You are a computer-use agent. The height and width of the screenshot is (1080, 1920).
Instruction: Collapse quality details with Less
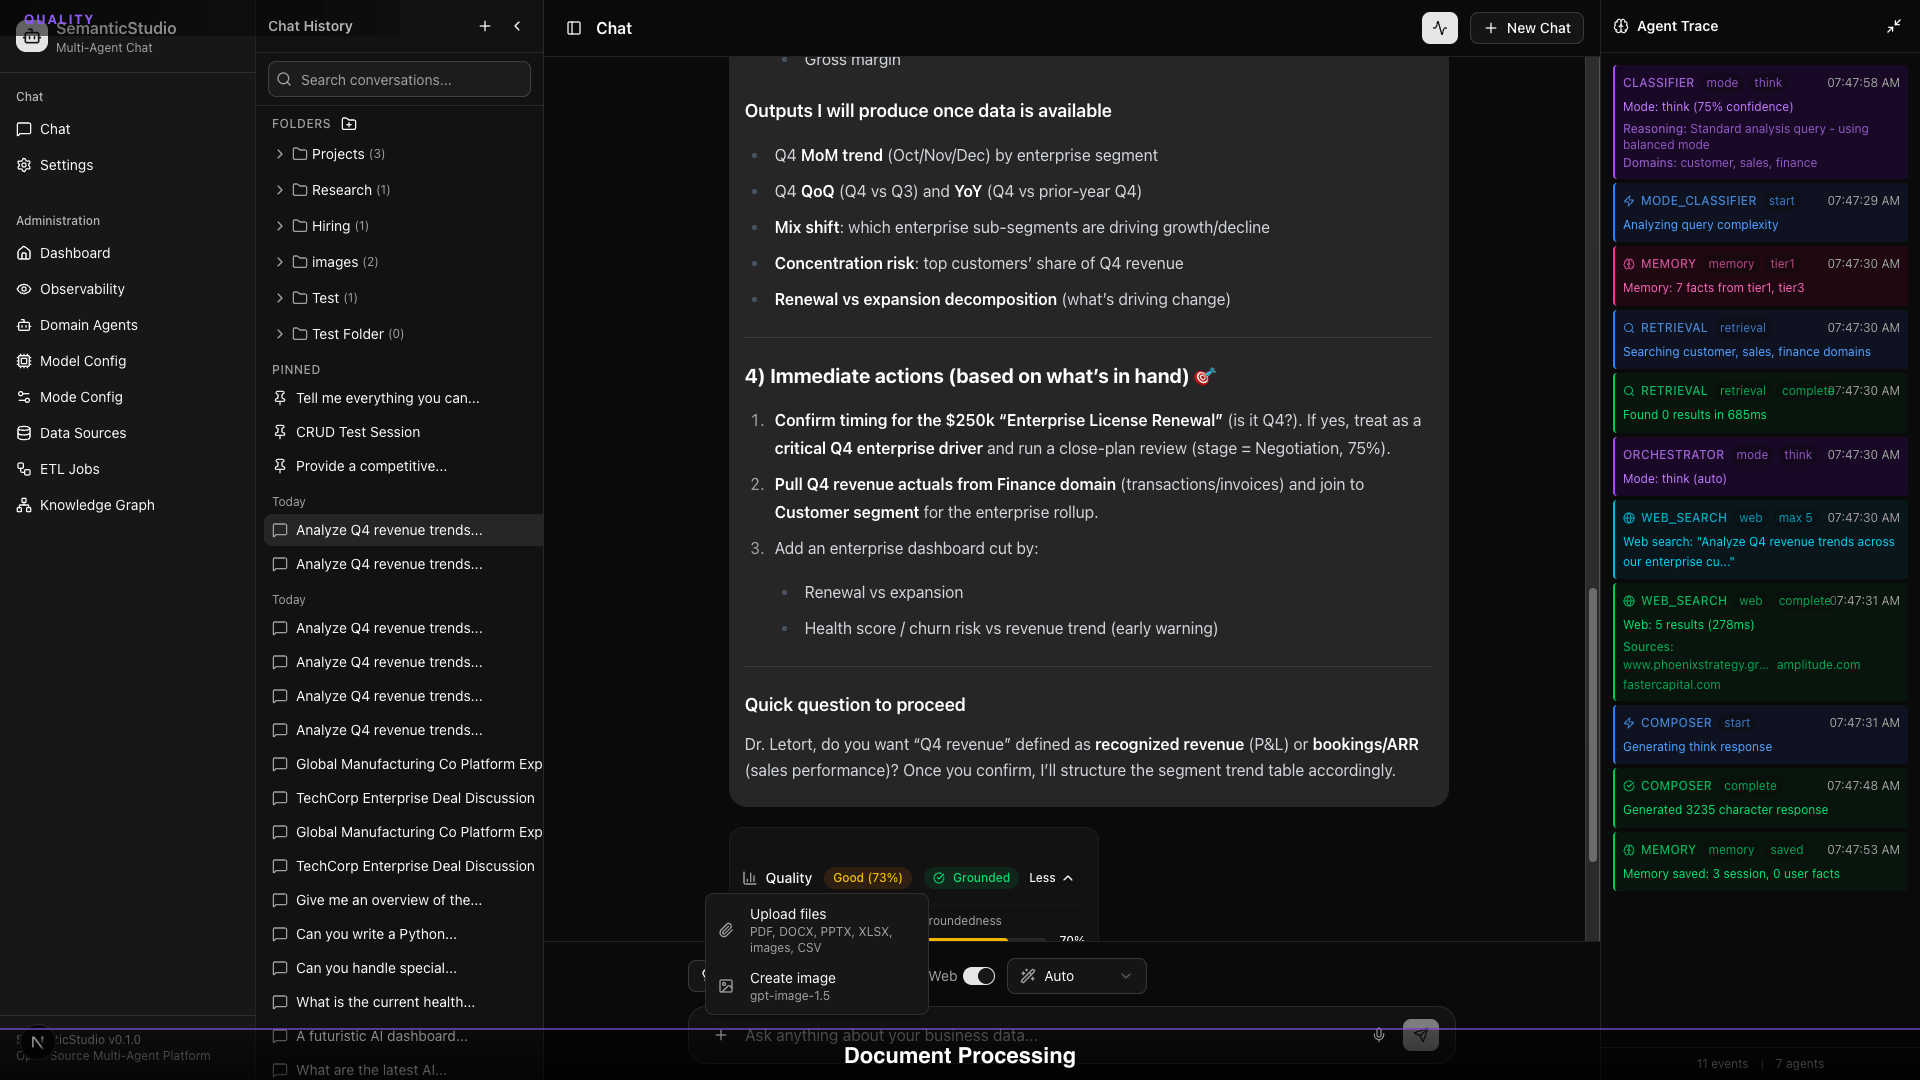pos(1050,878)
